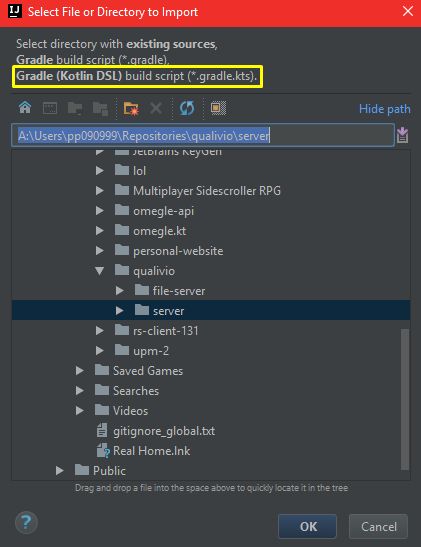The width and height of the screenshot is (421, 547).
Task: Click the file-server folder icon
Action: pyautogui.click(x=142, y=290)
